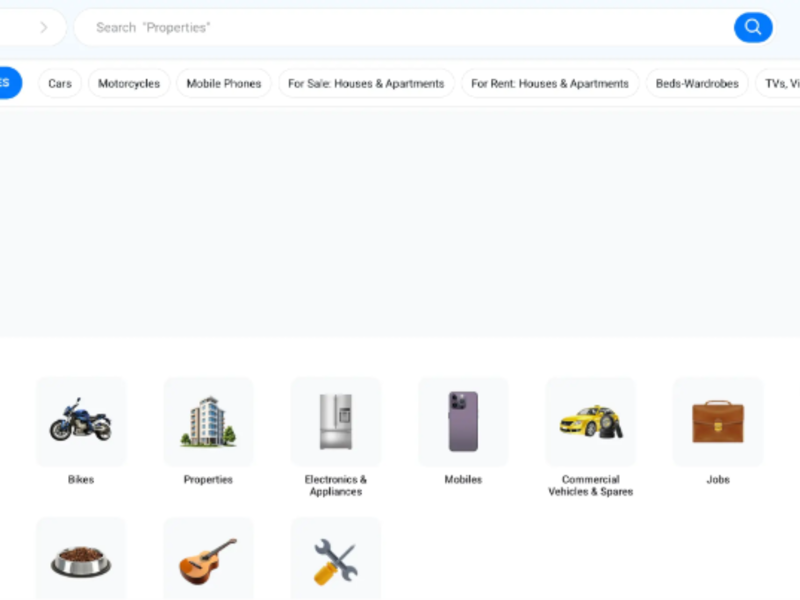Select the Cars category chip
The image size is (800, 600).
[x=60, y=83]
